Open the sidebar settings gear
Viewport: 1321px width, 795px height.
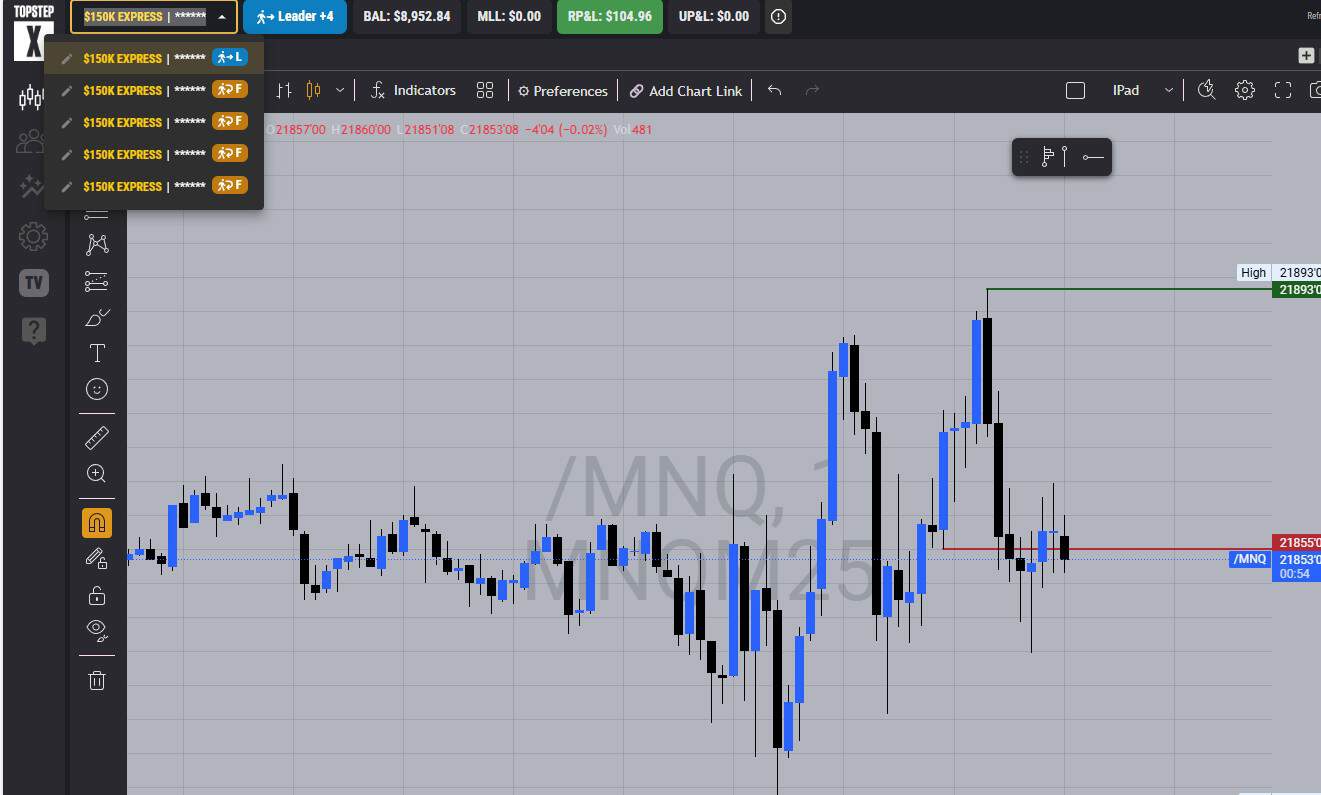pyautogui.click(x=33, y=237)
